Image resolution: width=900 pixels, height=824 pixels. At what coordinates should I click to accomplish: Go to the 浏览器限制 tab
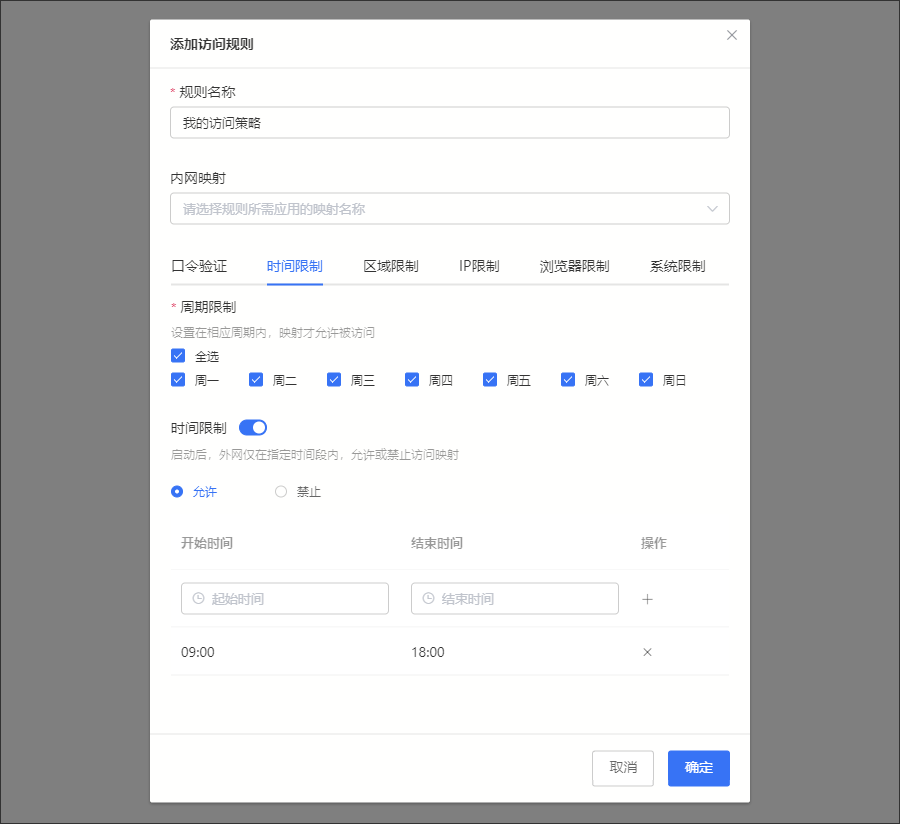(x=574, y=266)
